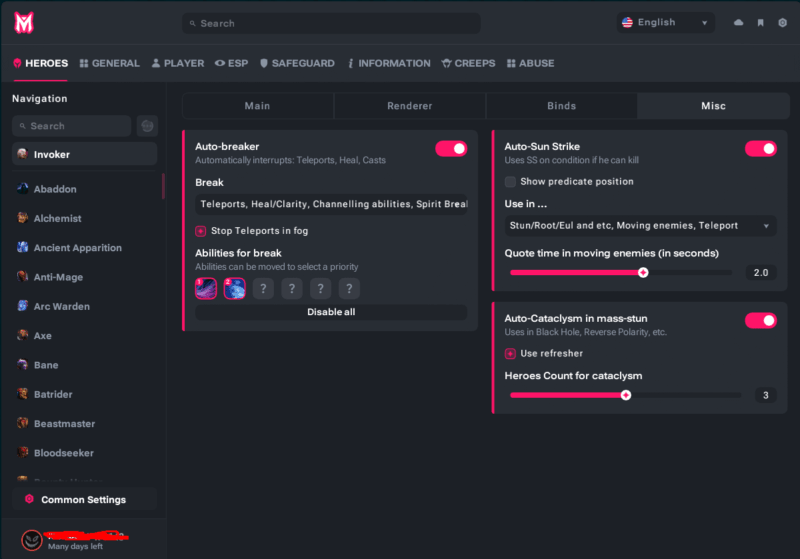Adjust Heroes Count for cataclysm slider
This screenshot has height=559, width=800.
(x=626, y=395)
